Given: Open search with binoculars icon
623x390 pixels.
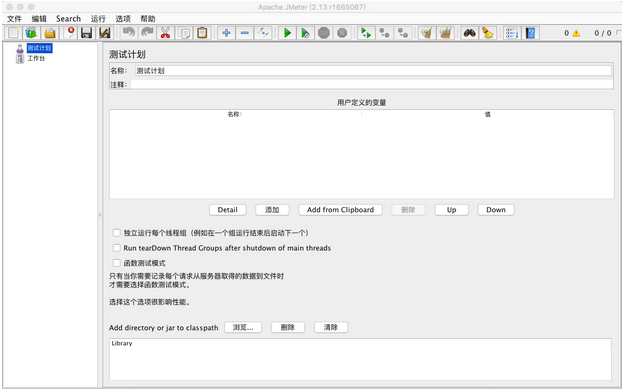Looking at the screenshot, I should [x=469, y=33].
